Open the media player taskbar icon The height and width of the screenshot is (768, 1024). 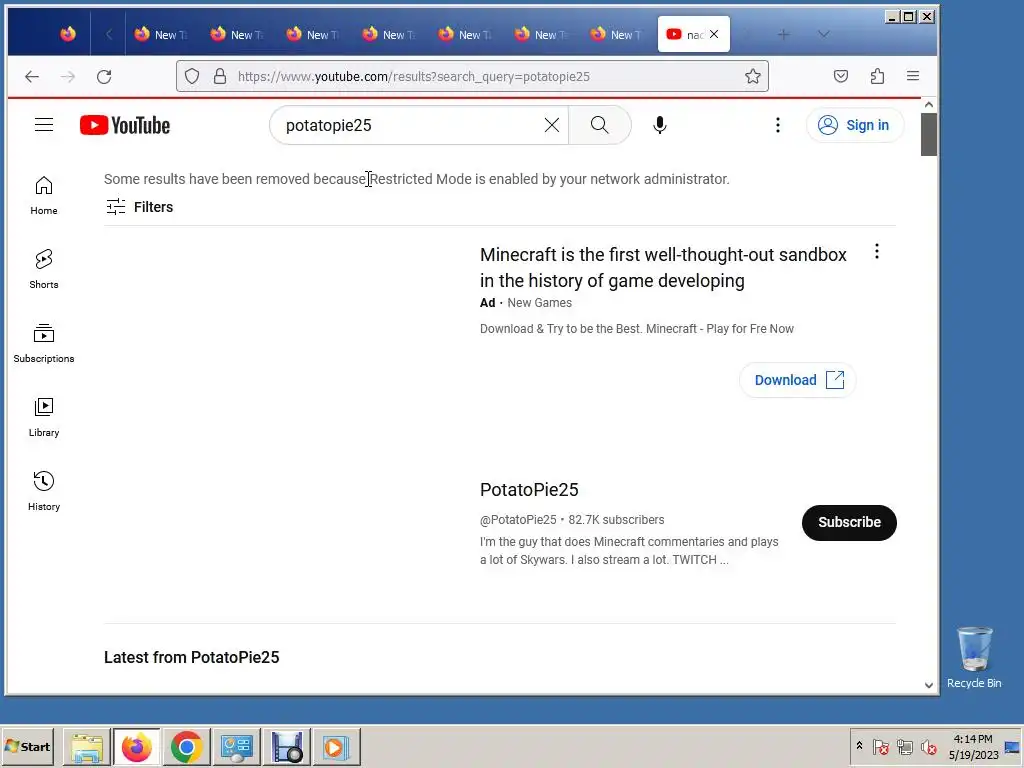click(336, 746)
